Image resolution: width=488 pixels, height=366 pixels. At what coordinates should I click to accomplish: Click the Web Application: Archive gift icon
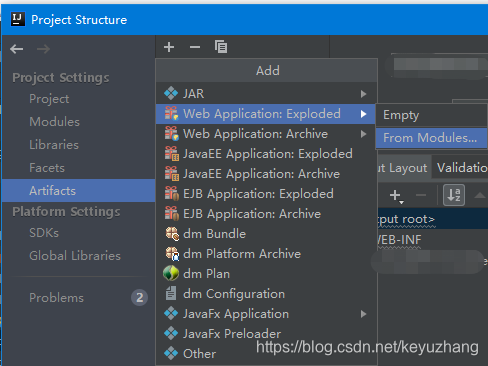(x=172, y=133)
